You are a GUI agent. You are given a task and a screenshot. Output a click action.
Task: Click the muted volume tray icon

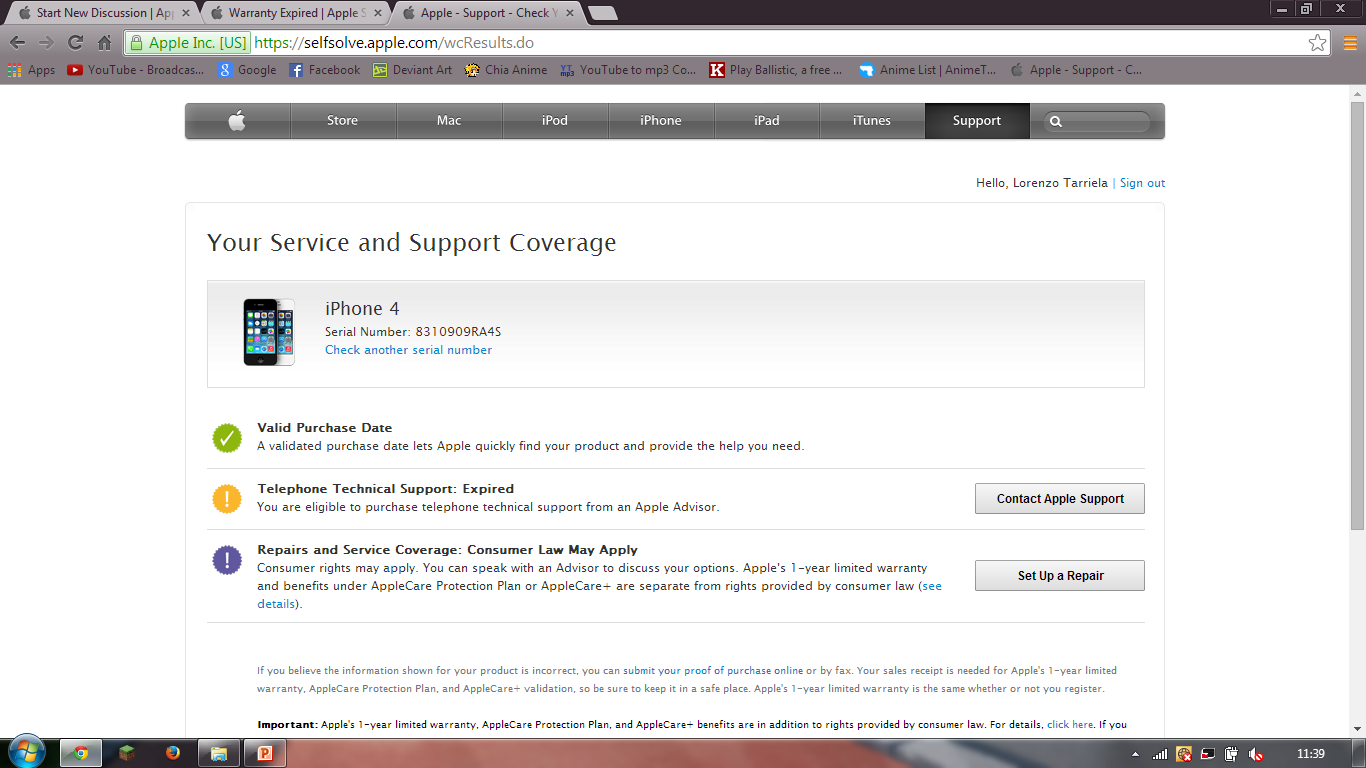coord(1257,754)
